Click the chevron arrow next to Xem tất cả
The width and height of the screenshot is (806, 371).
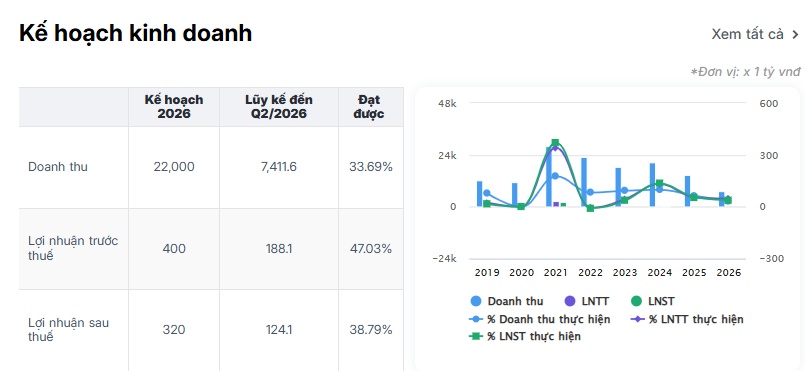[795, 35]
